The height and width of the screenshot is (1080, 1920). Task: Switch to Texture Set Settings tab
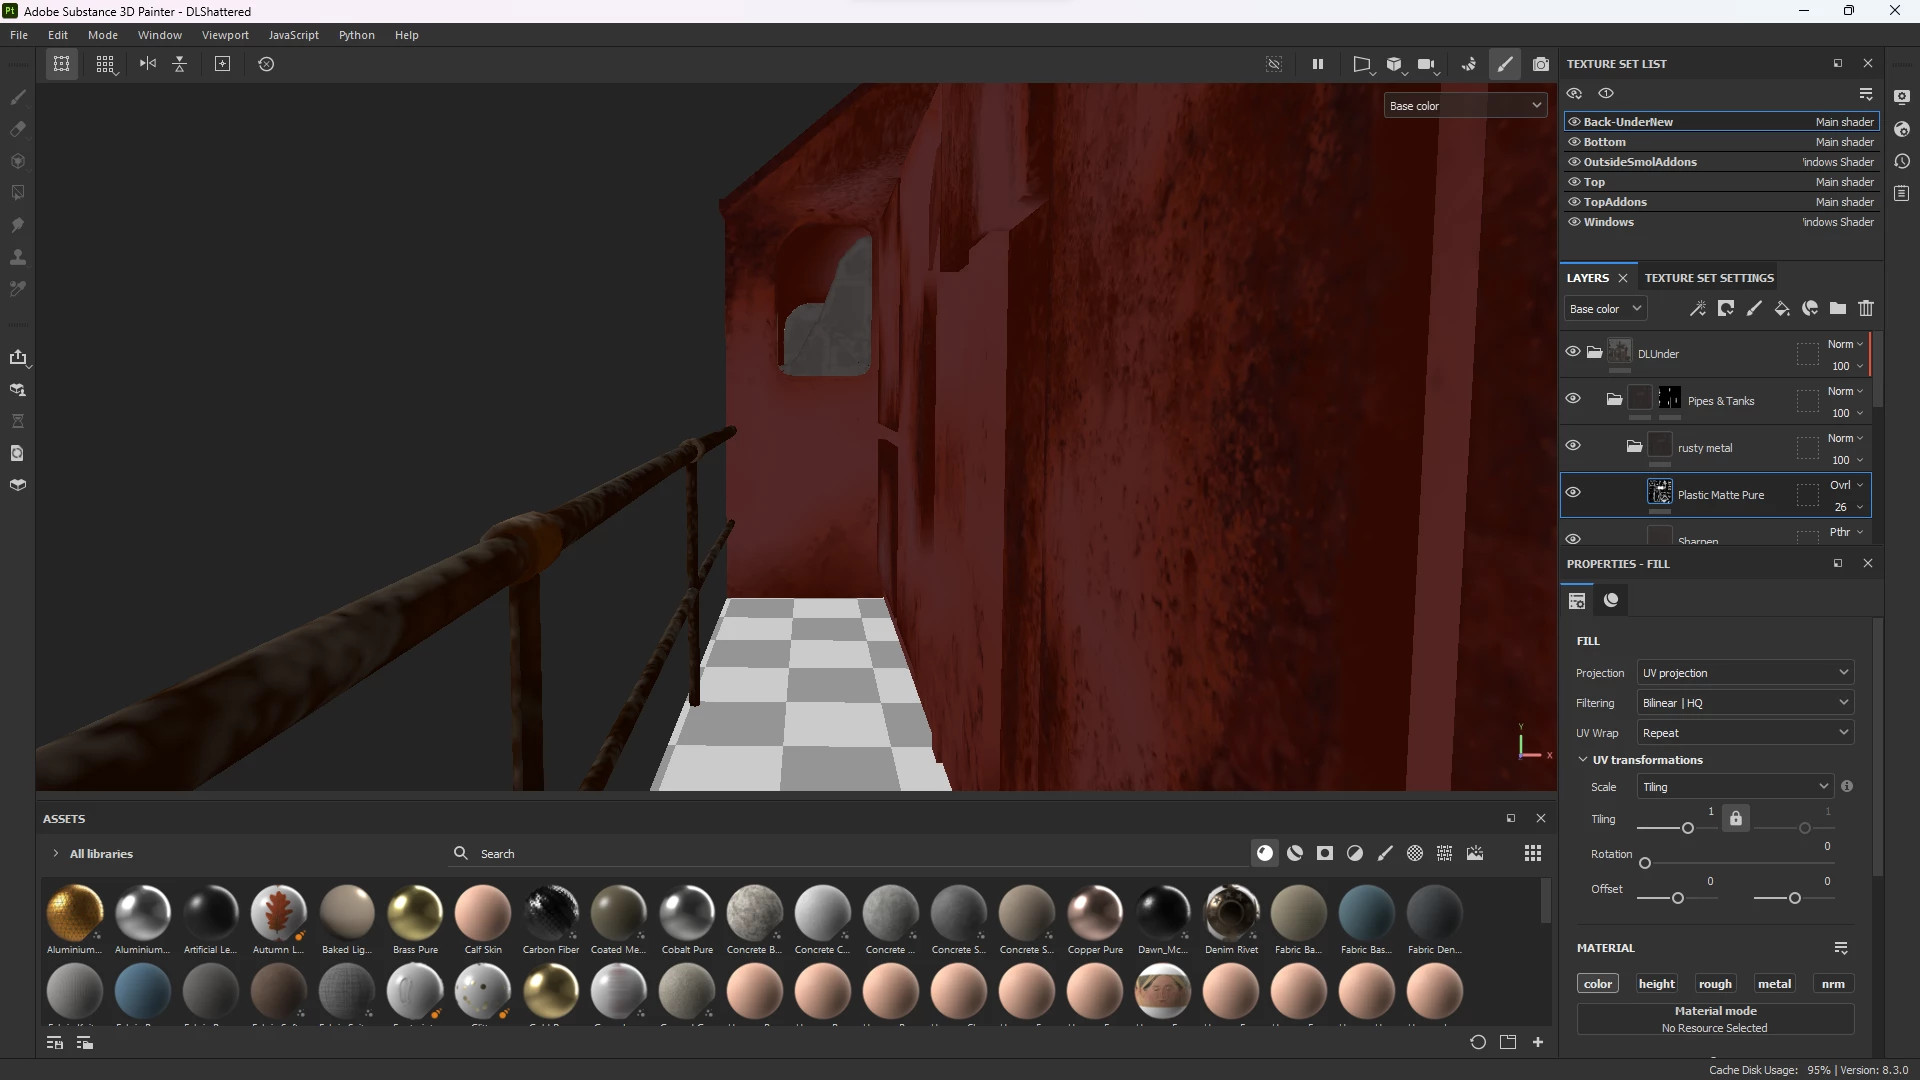coord(1709,278)
